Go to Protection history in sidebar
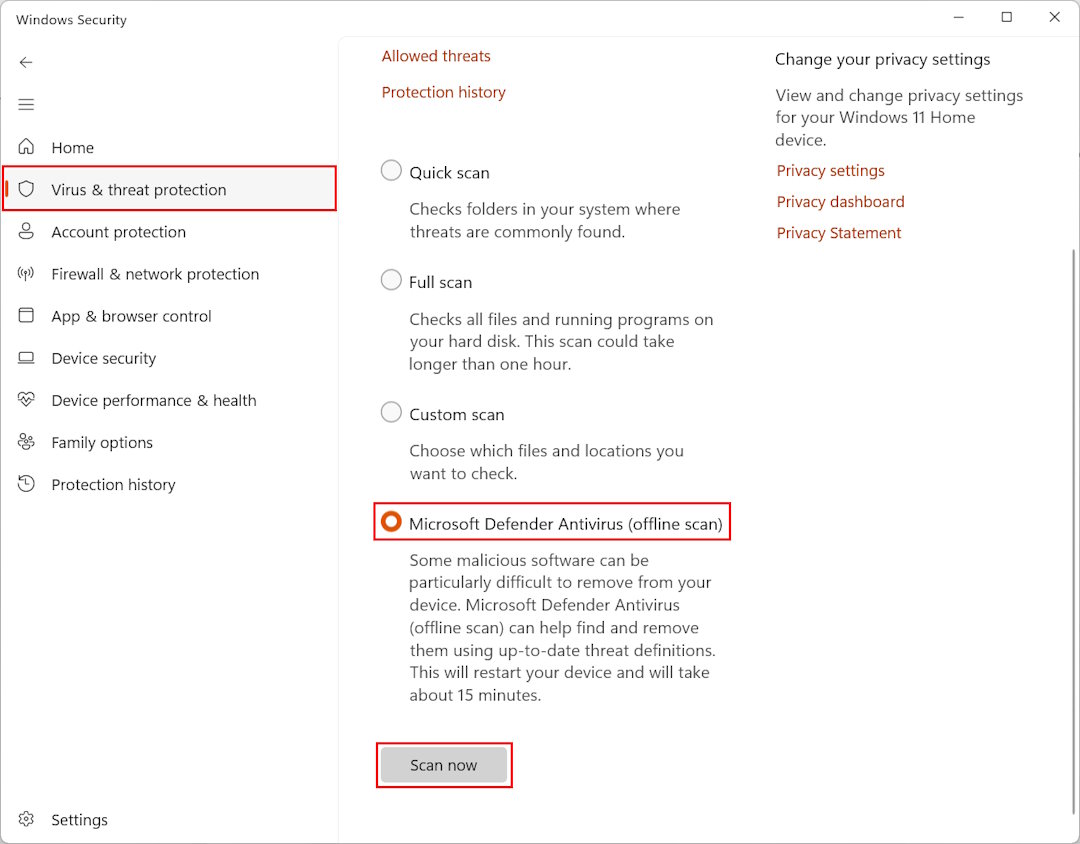This screenshot has width=1080, height=844. [113, 484]
